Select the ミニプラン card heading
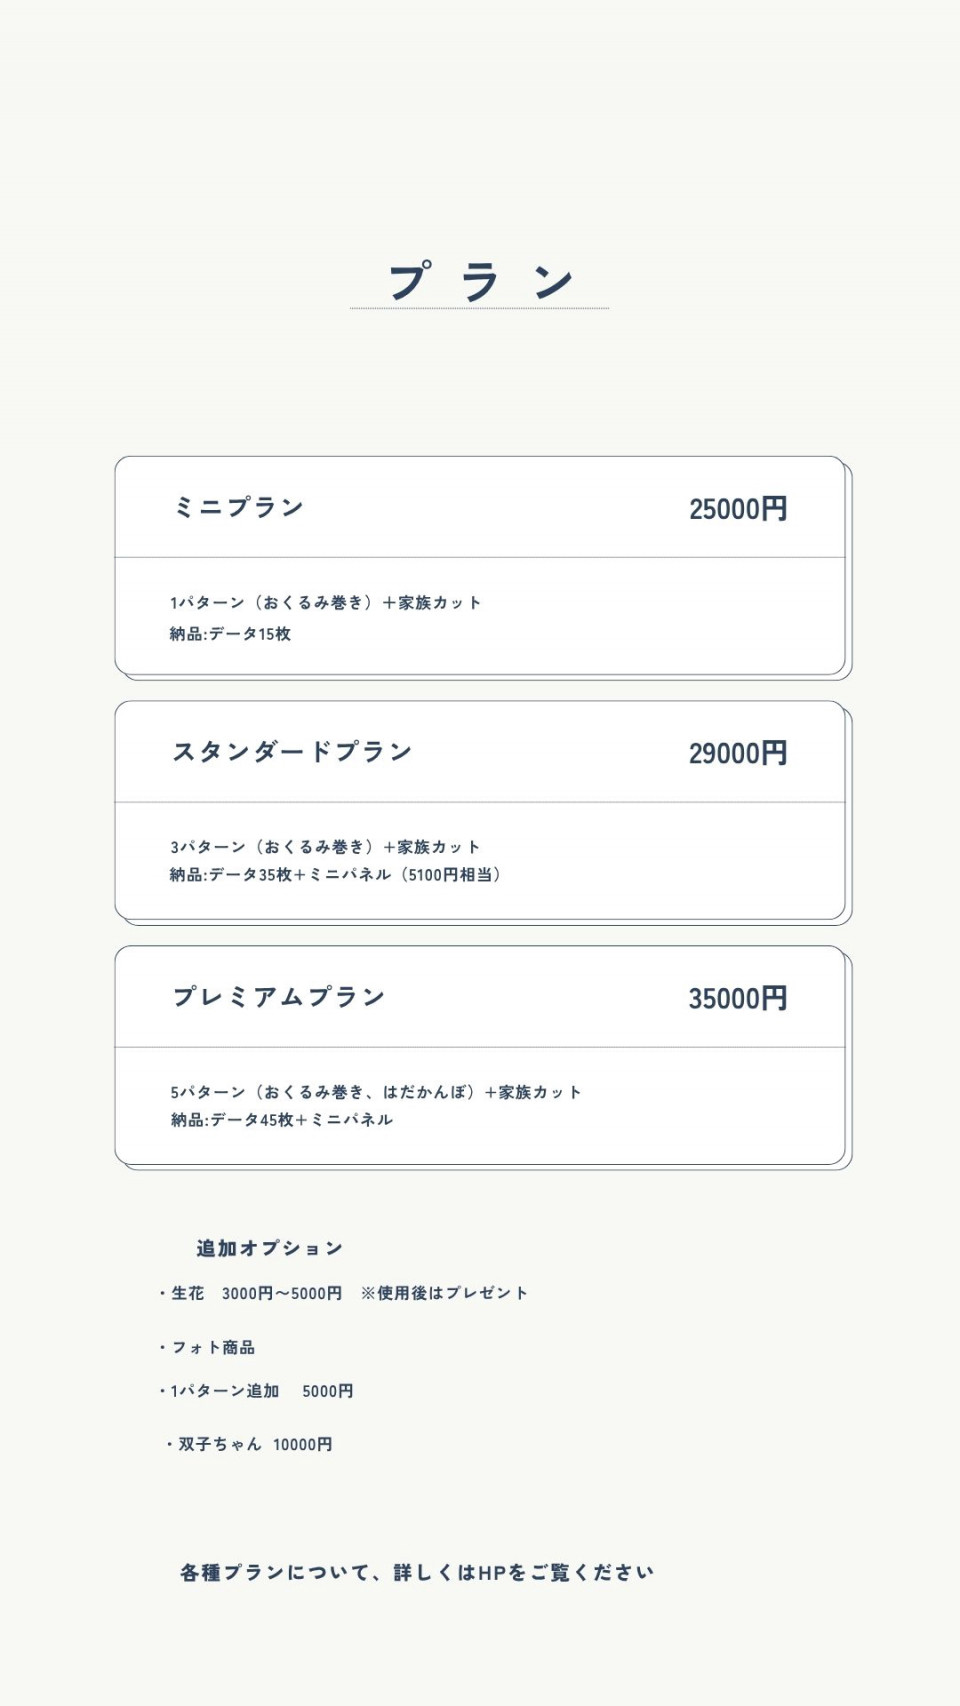 239,508
